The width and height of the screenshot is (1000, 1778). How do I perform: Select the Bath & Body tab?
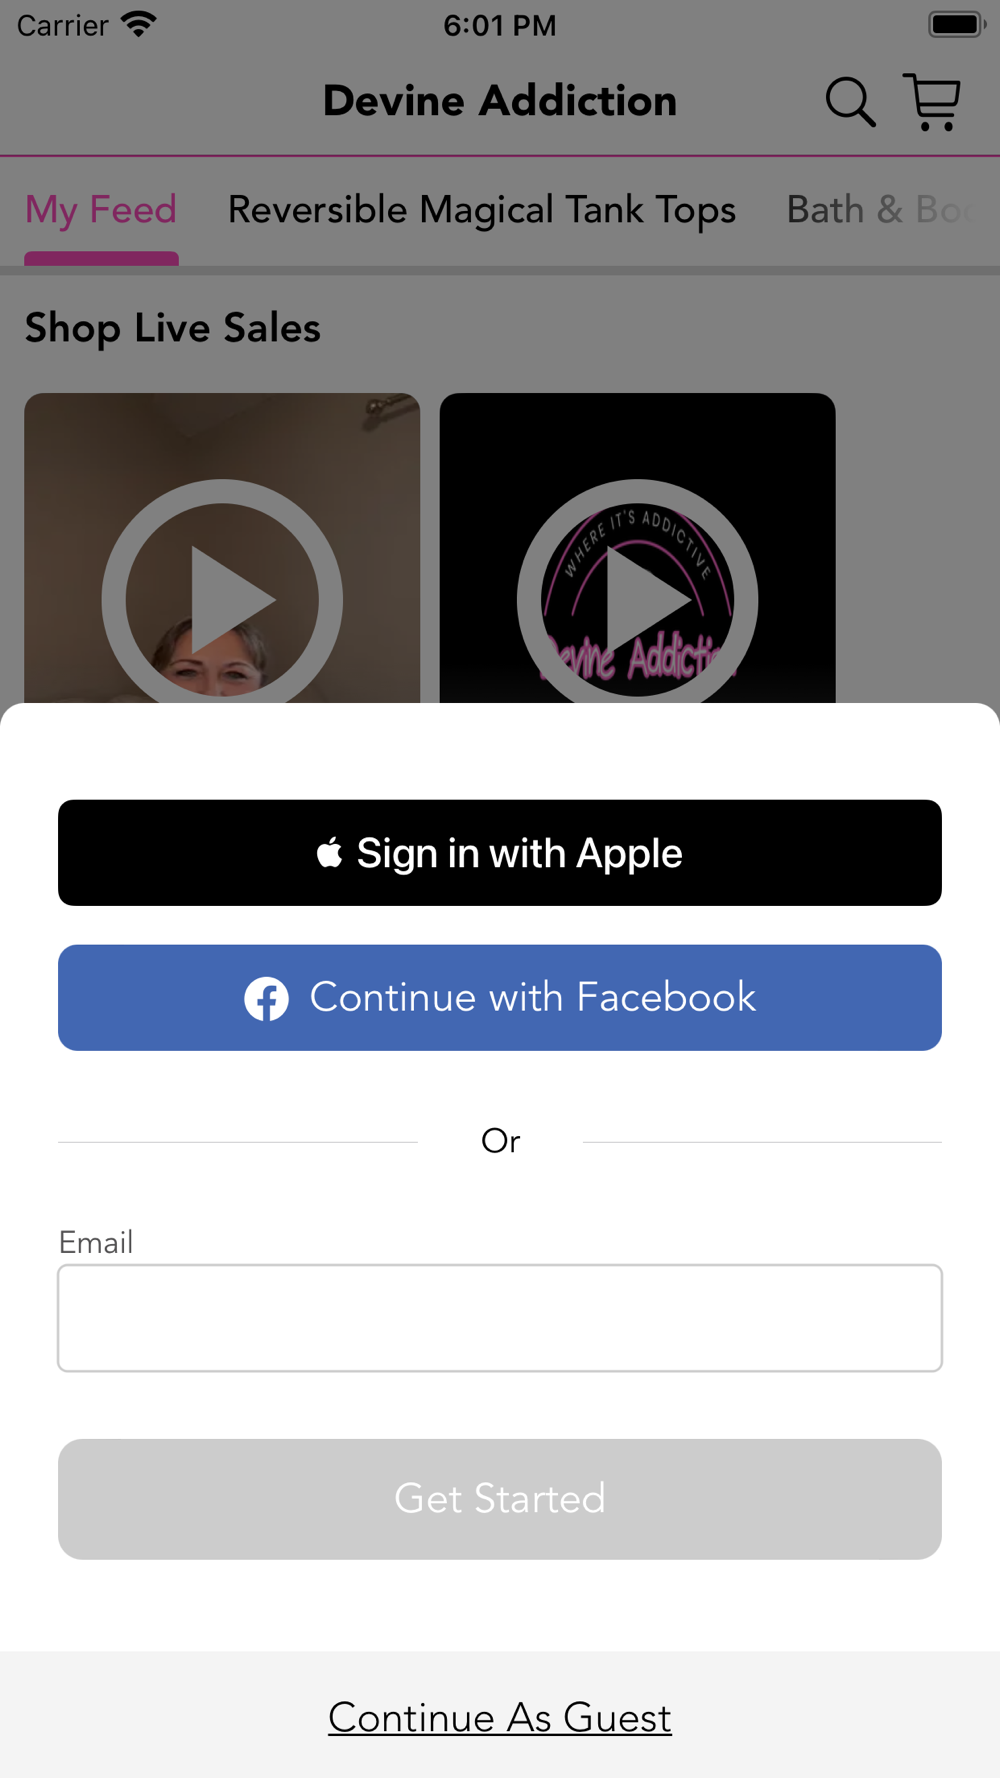pyautogui.click(x=880, y=210)
